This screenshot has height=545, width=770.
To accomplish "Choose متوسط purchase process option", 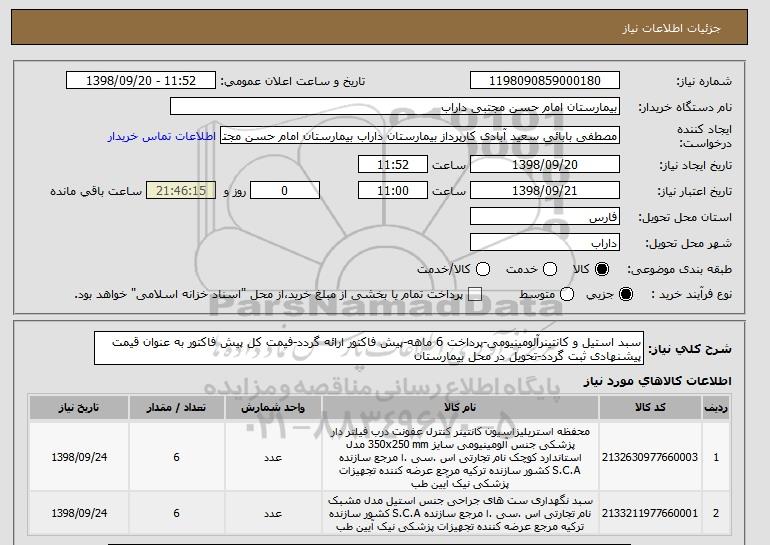I will [567, 294].
